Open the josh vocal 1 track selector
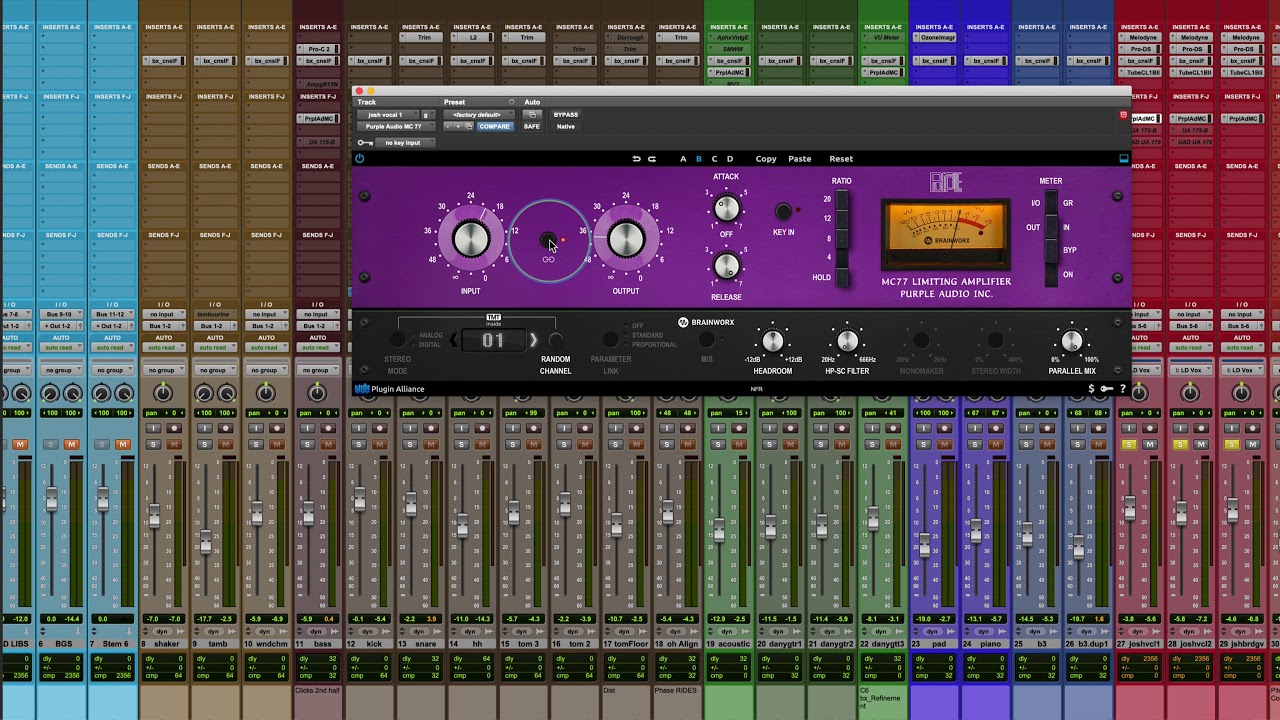This screenshot has width=1280, height=720. [x=386, y=114]
